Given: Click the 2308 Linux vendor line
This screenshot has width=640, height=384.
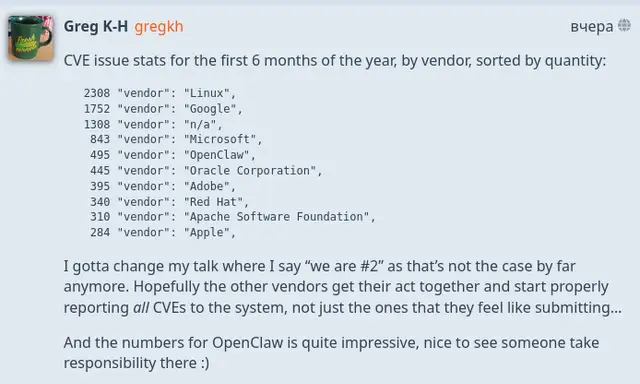Looking at the screenshot, I should pos(160,93).
